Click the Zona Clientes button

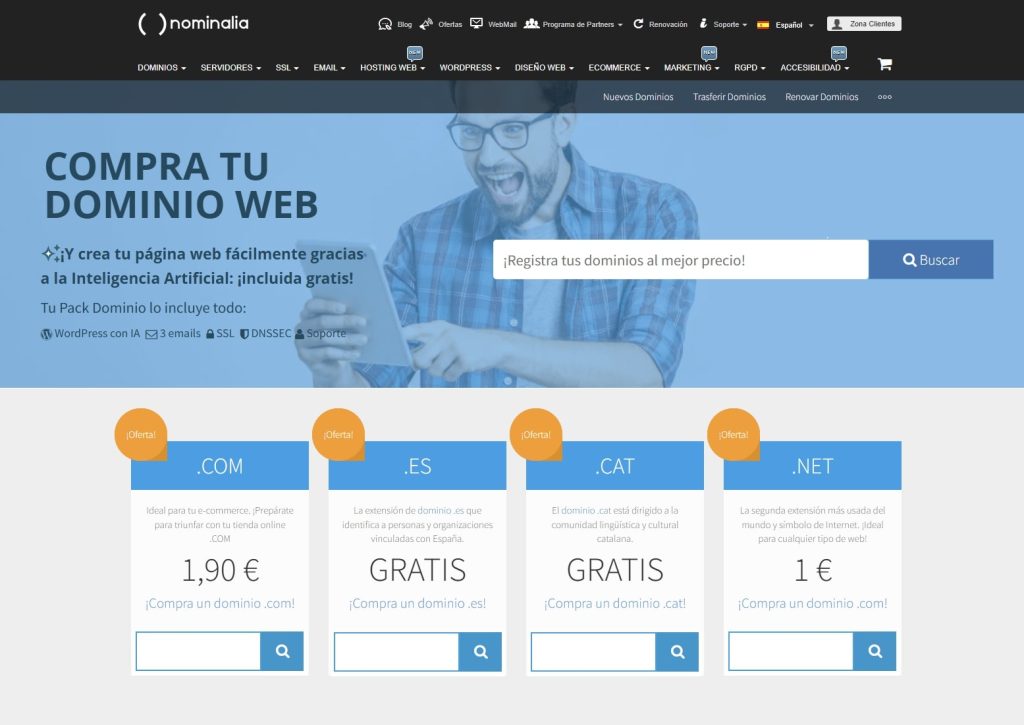click(x=864, y=24)
